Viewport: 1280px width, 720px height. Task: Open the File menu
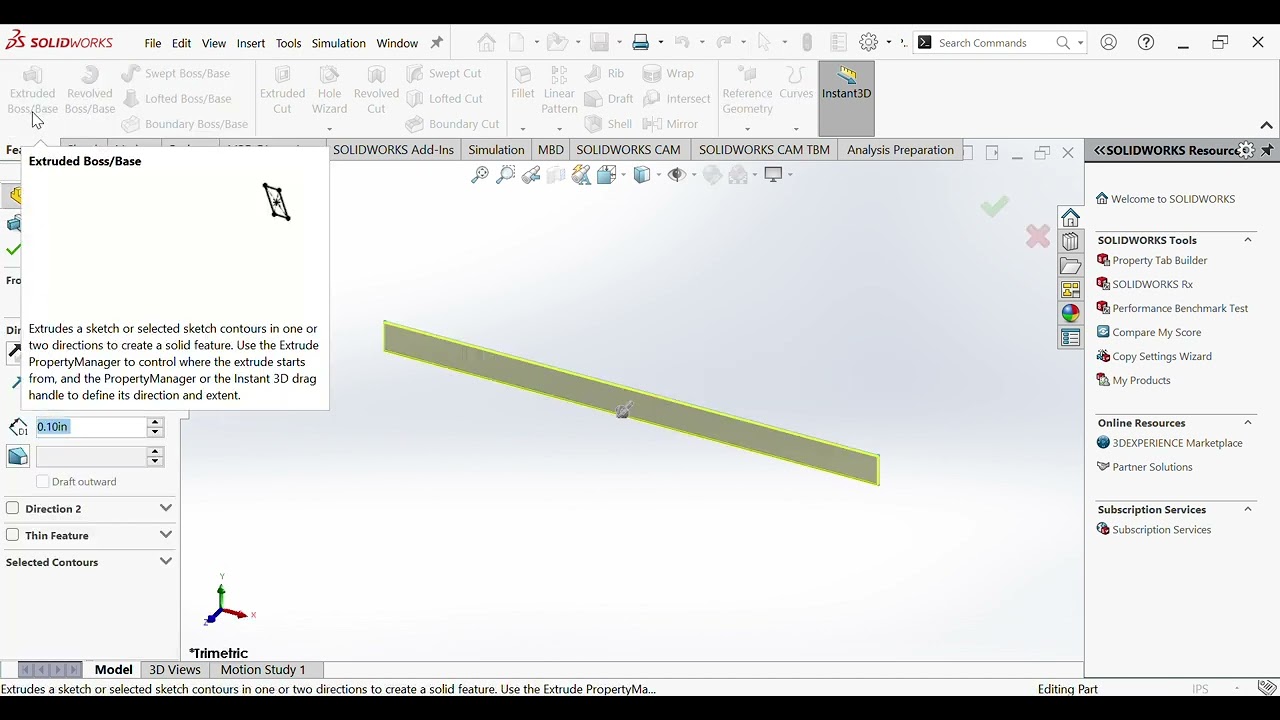click(x=152, y=43)
